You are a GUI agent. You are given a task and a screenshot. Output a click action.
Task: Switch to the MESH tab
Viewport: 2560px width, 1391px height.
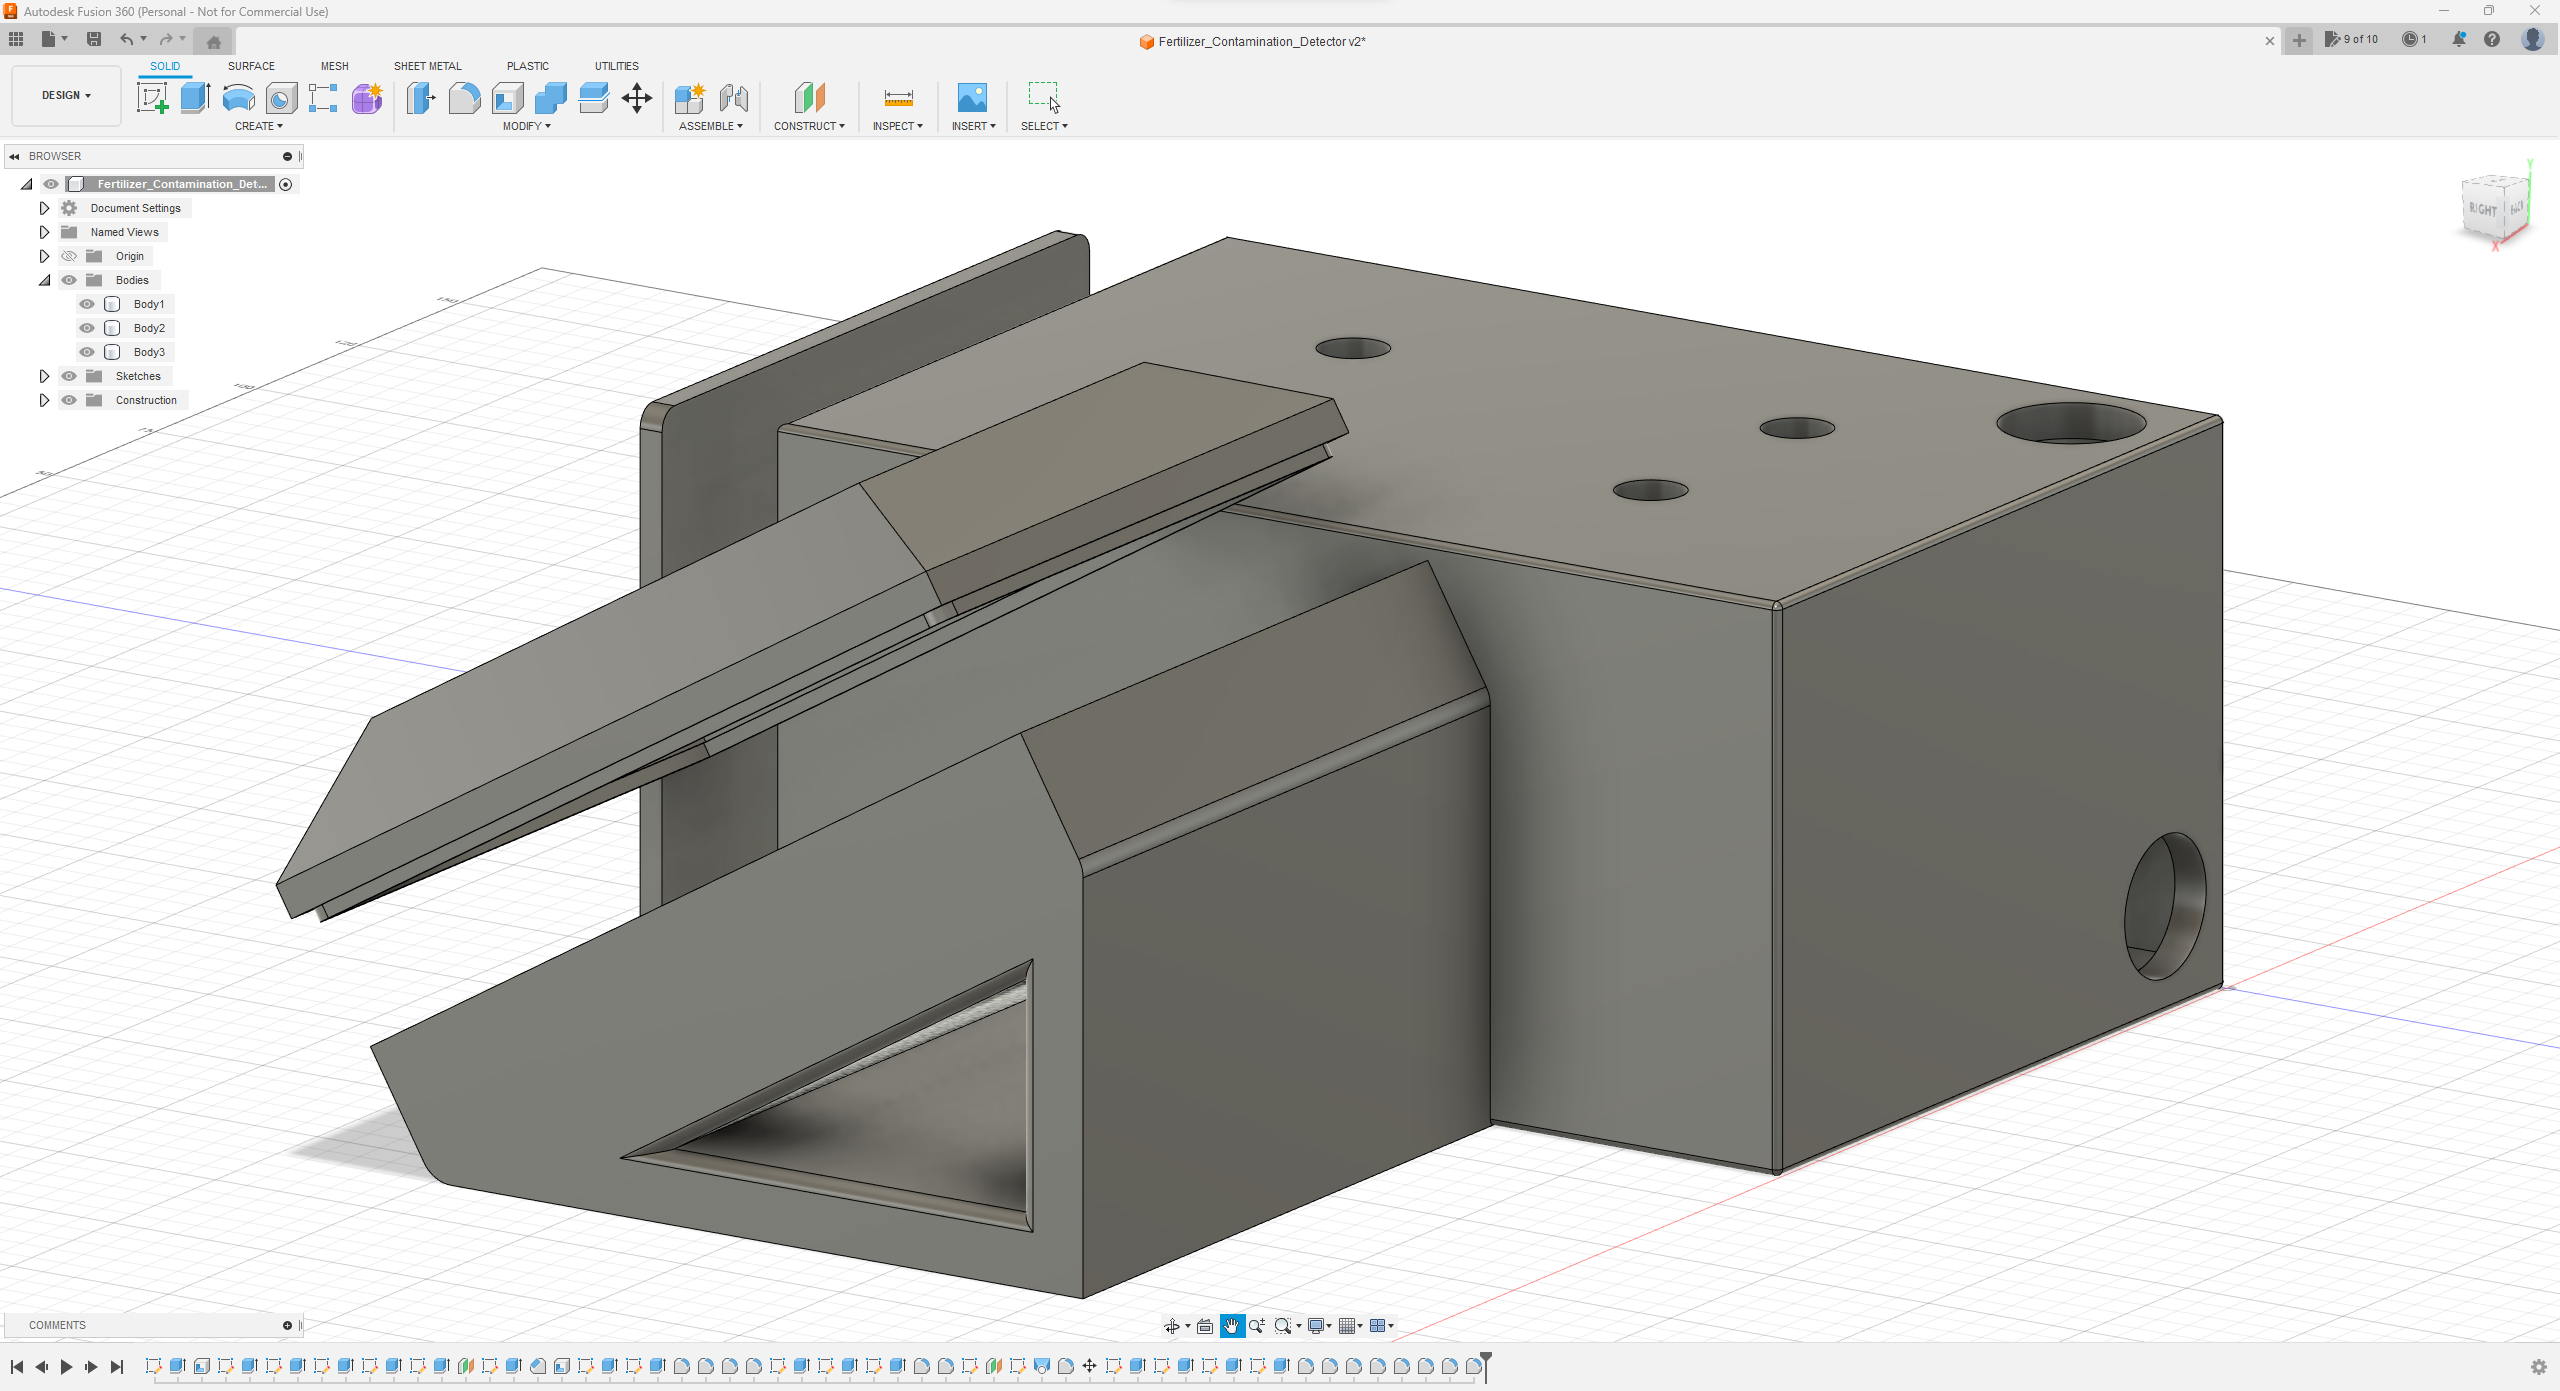click(x=332, y=65)
